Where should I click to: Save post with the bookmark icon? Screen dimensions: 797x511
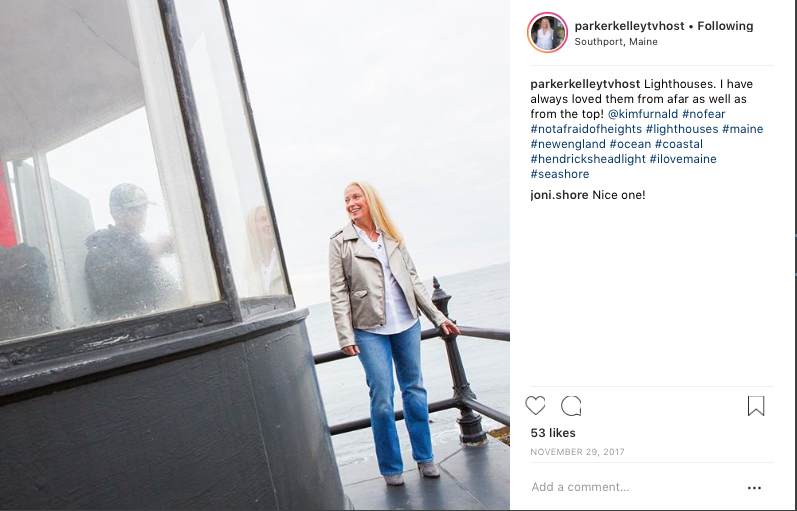[x=756, y=406]
